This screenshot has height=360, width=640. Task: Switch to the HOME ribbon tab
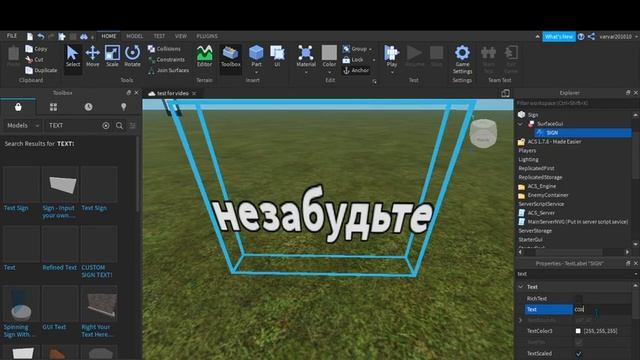coord(109,36)
